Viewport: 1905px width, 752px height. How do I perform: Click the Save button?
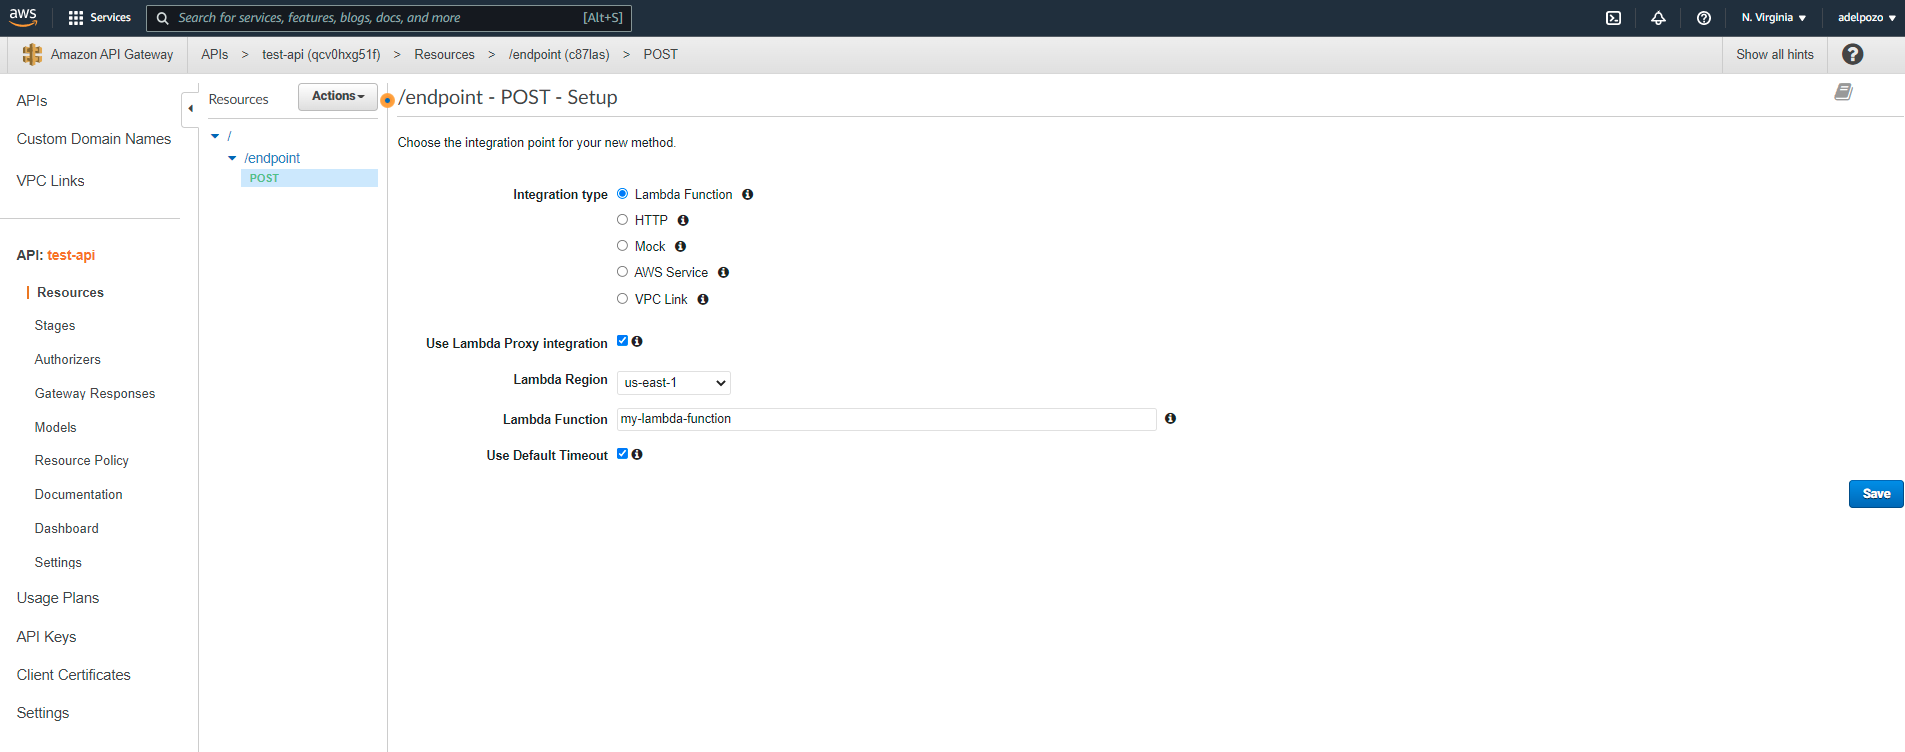click(1875, 494)
